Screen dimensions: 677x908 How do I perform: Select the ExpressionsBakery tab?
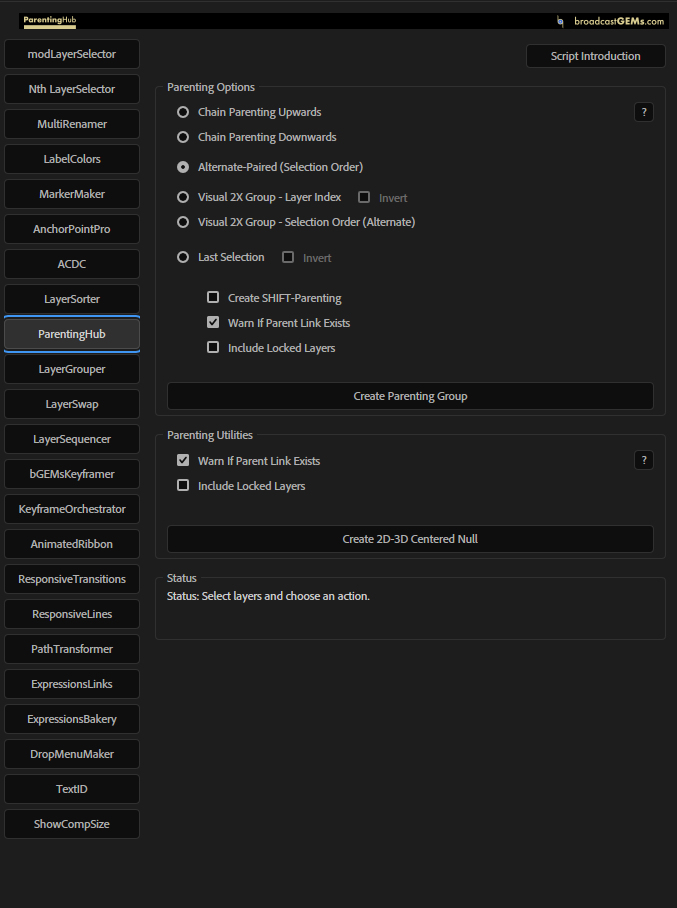72,719
